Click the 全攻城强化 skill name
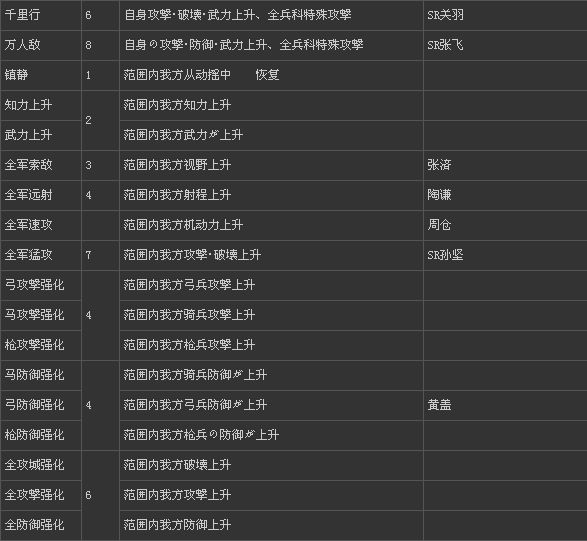 34,465
